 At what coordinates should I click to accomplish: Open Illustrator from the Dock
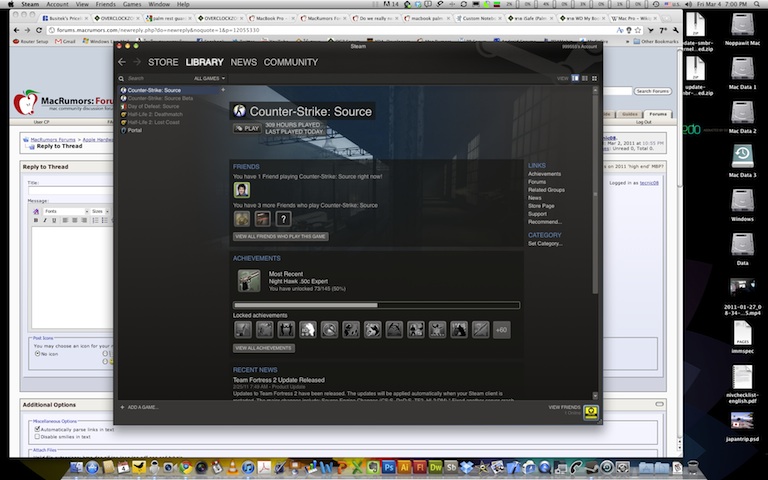[x=405, y=467]
